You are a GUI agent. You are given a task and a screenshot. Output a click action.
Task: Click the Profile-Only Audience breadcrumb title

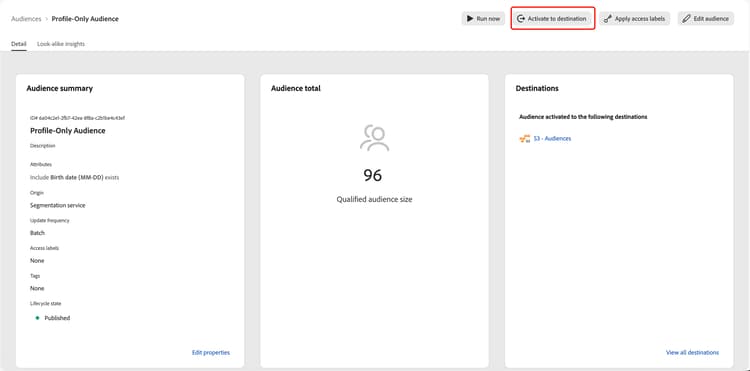point(85,19)
